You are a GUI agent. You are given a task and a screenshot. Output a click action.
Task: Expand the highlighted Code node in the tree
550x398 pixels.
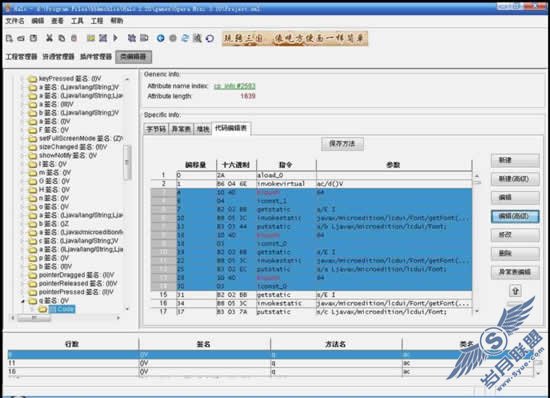[32, 309]
